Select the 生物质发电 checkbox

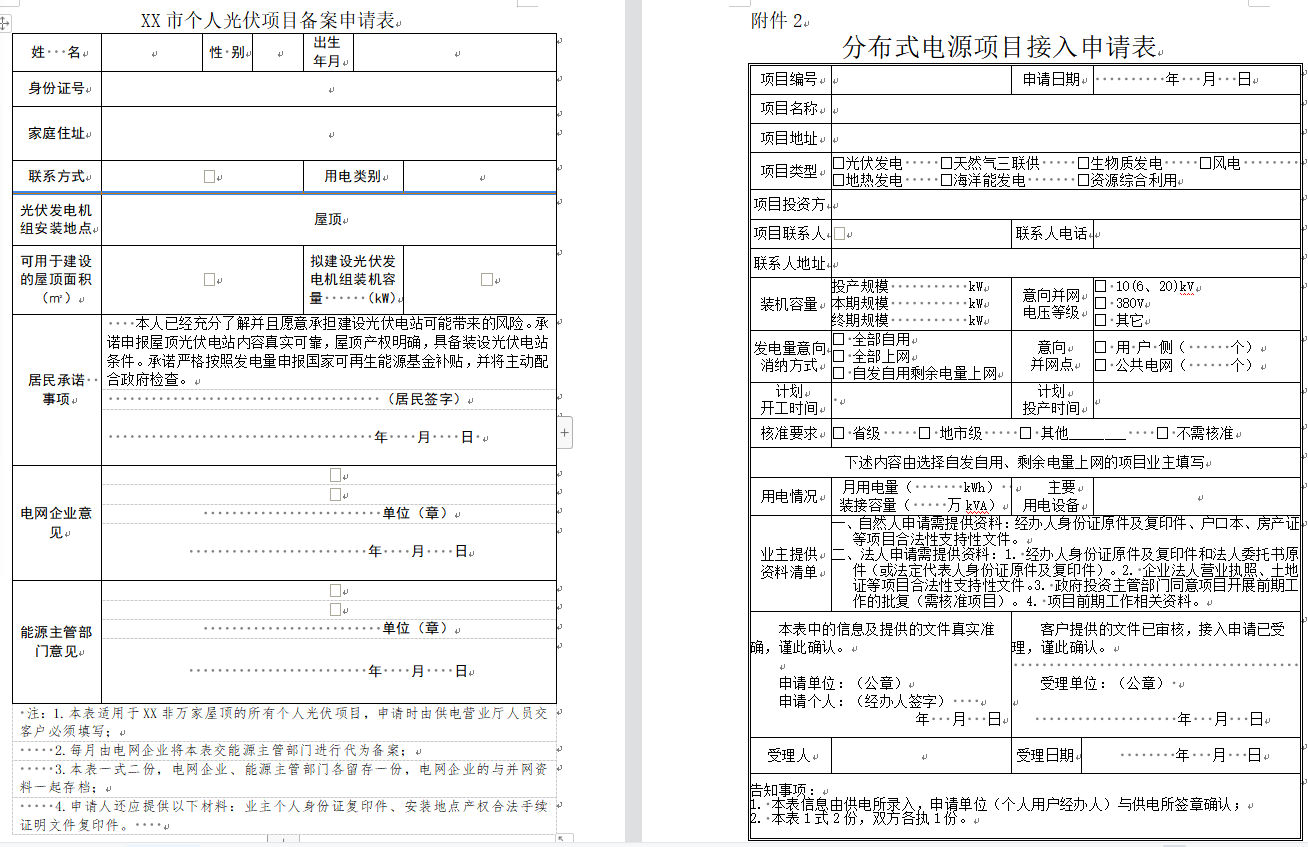coord(1083,163)
